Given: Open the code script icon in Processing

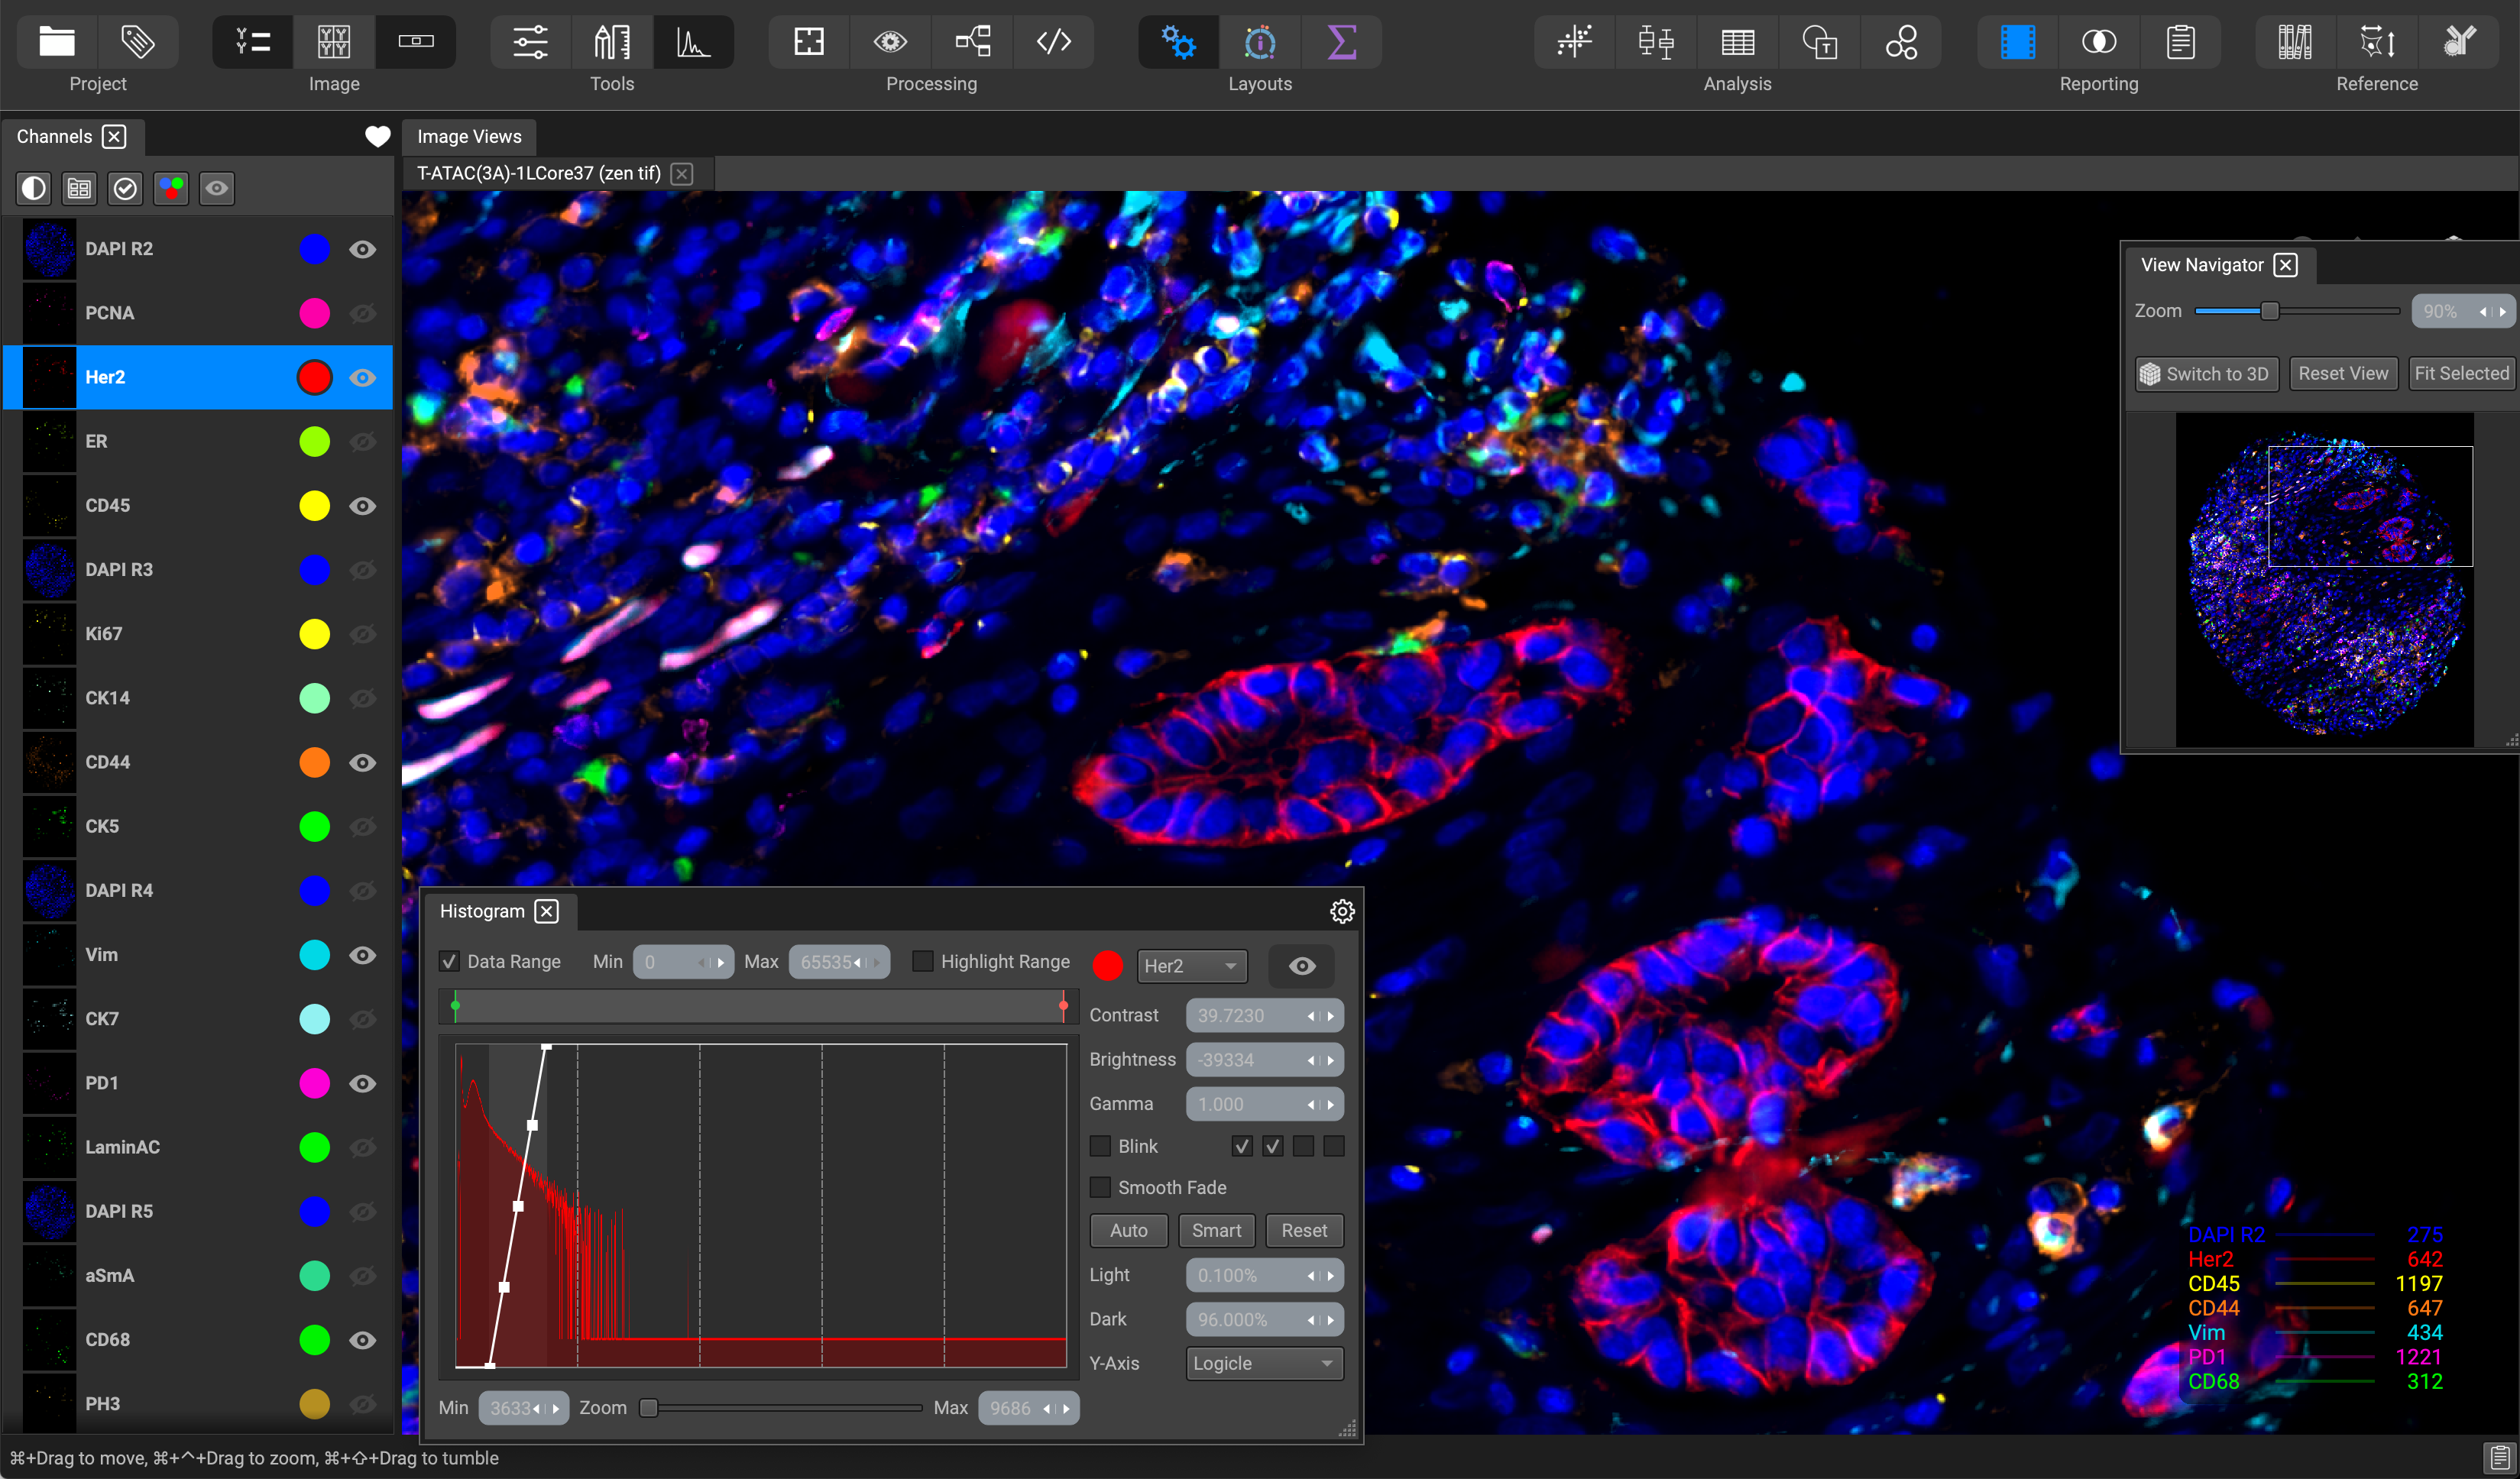Looking at the screenshot, I should point(1054,41).
